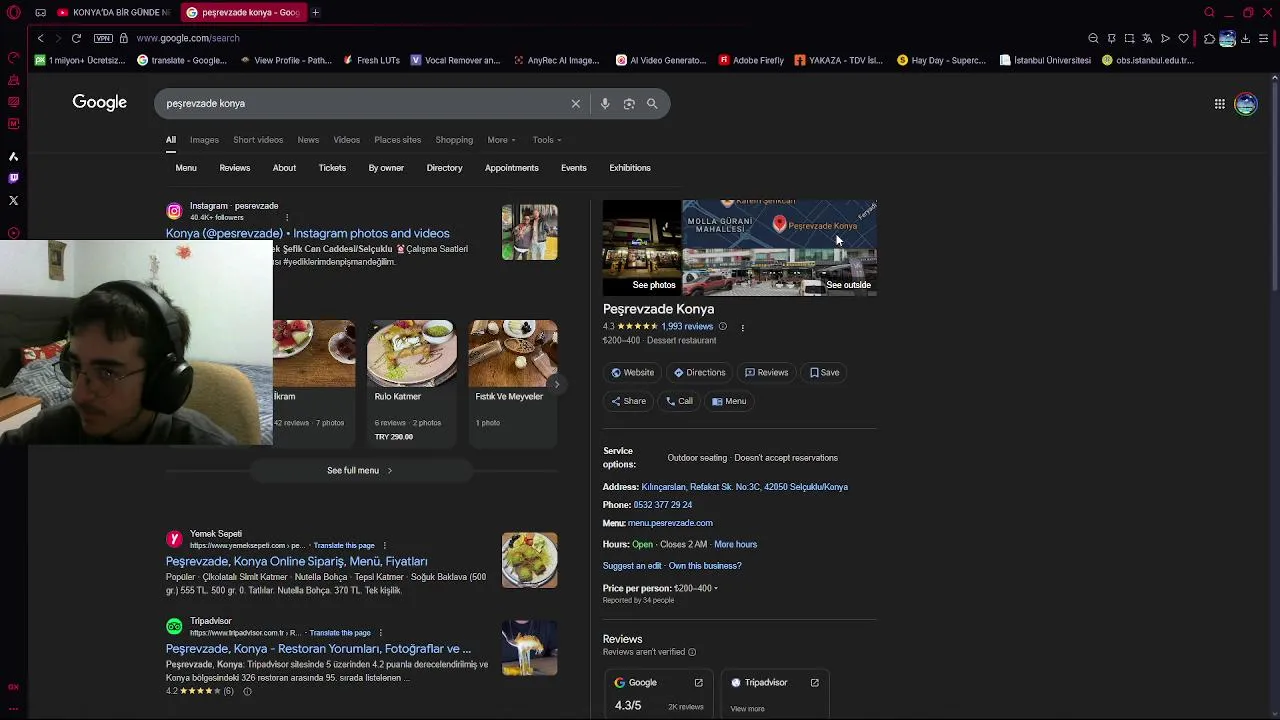Get Directions to Peşrevzade Konya
Screen dimensions: 1280x720
[699, 372]
